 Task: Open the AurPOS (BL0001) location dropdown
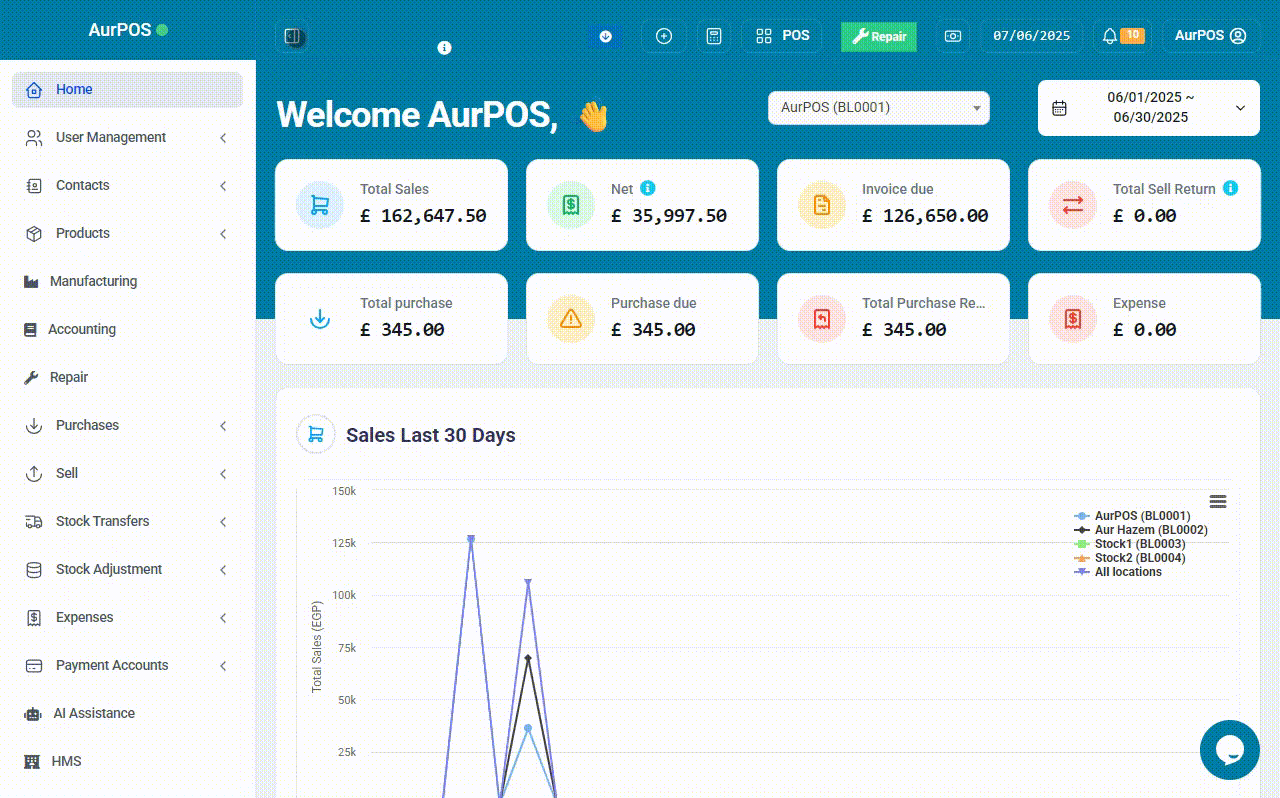coord(879,108)
